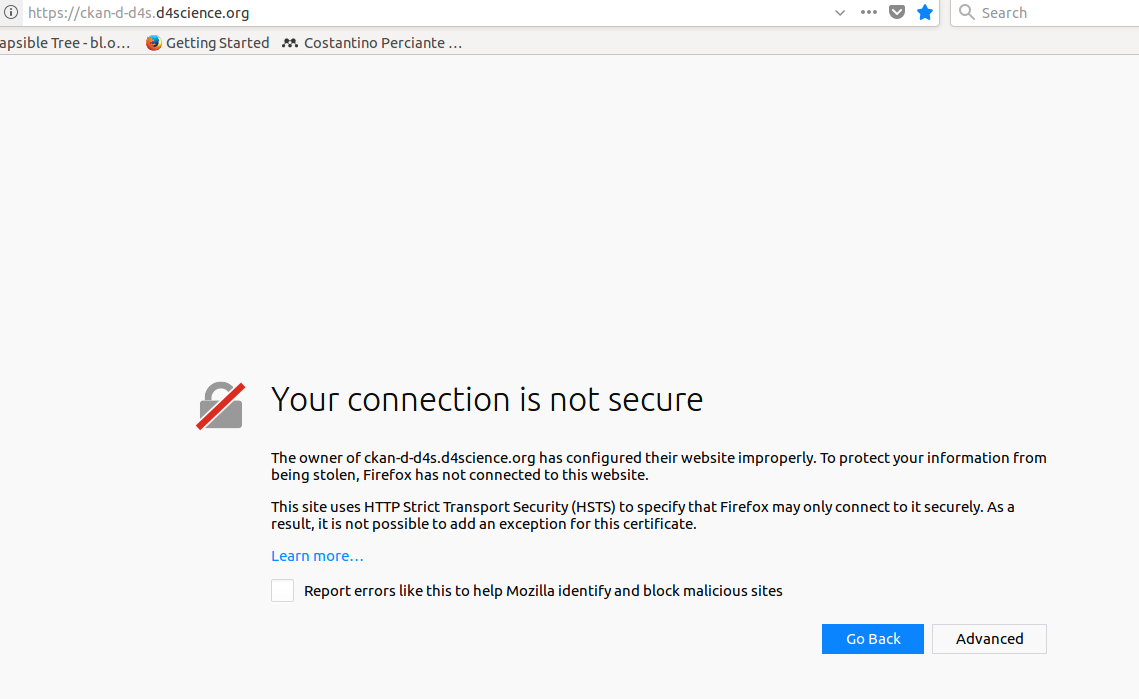This screenshot has height=699, width=1139.
Task: Click the paragraph about website configured improperly
Action: pos(659,466)
